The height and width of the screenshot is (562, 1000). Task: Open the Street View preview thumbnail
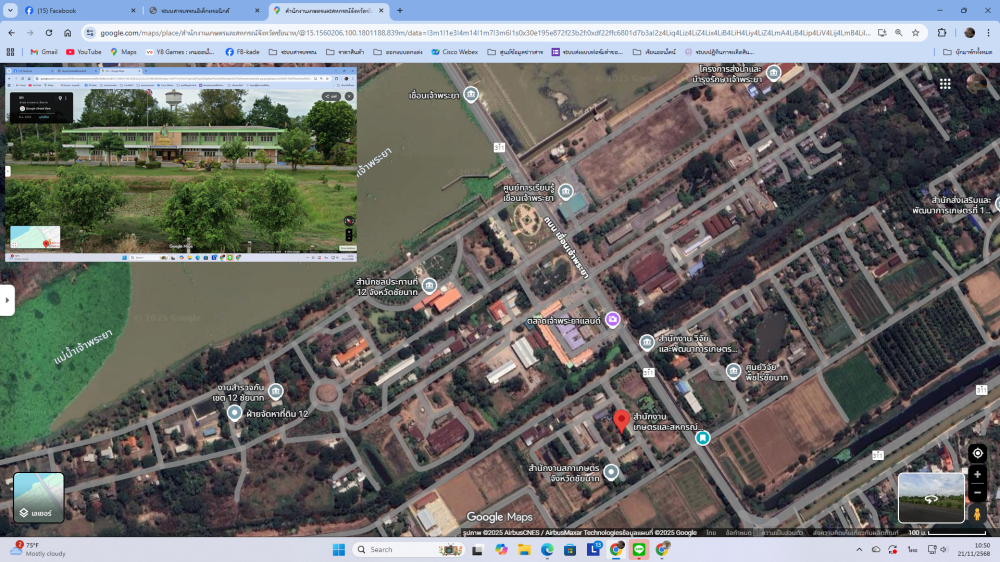[931, 497]
